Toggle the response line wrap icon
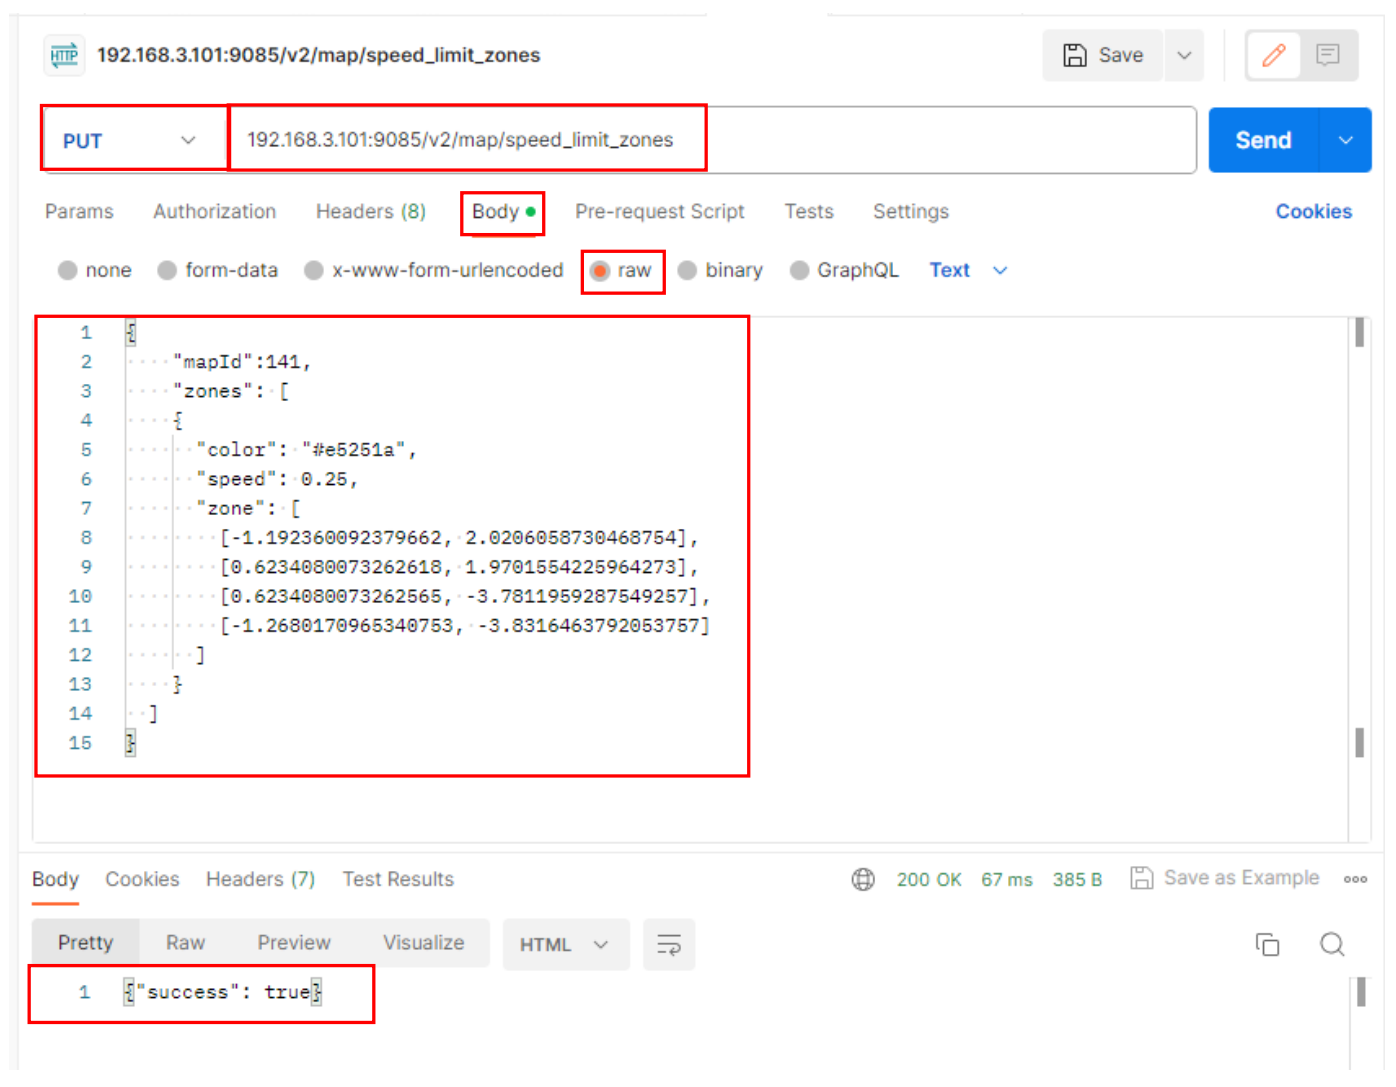1396x1087 pixels. [x=669, y=944]
